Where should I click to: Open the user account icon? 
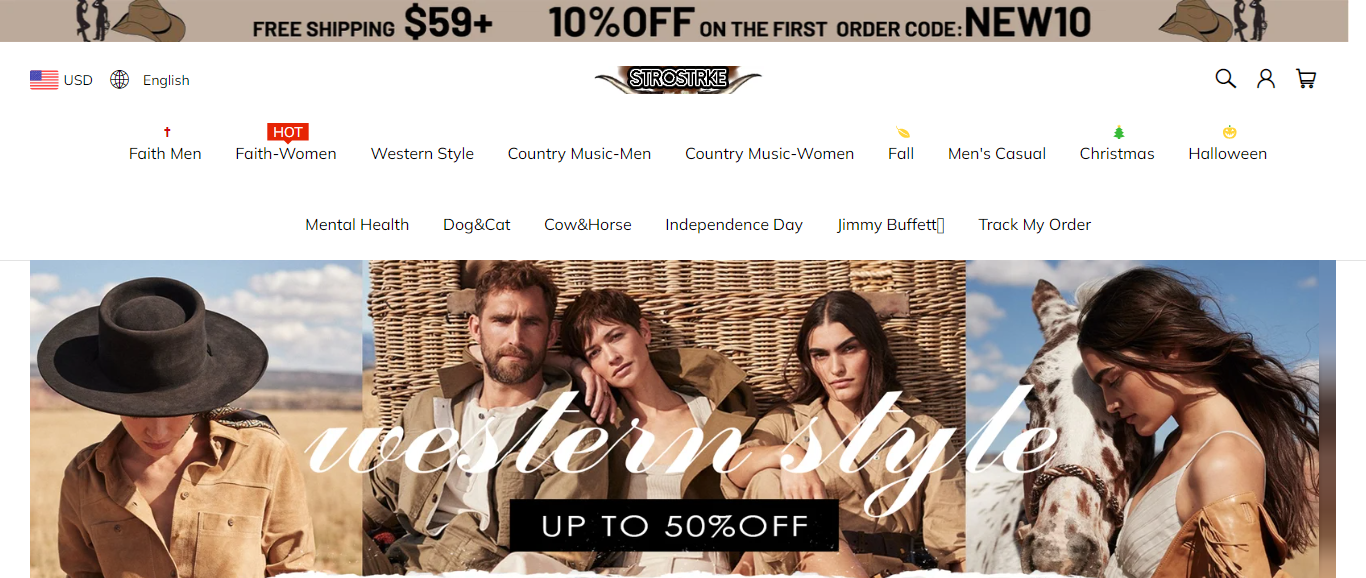coord(1266,78)
